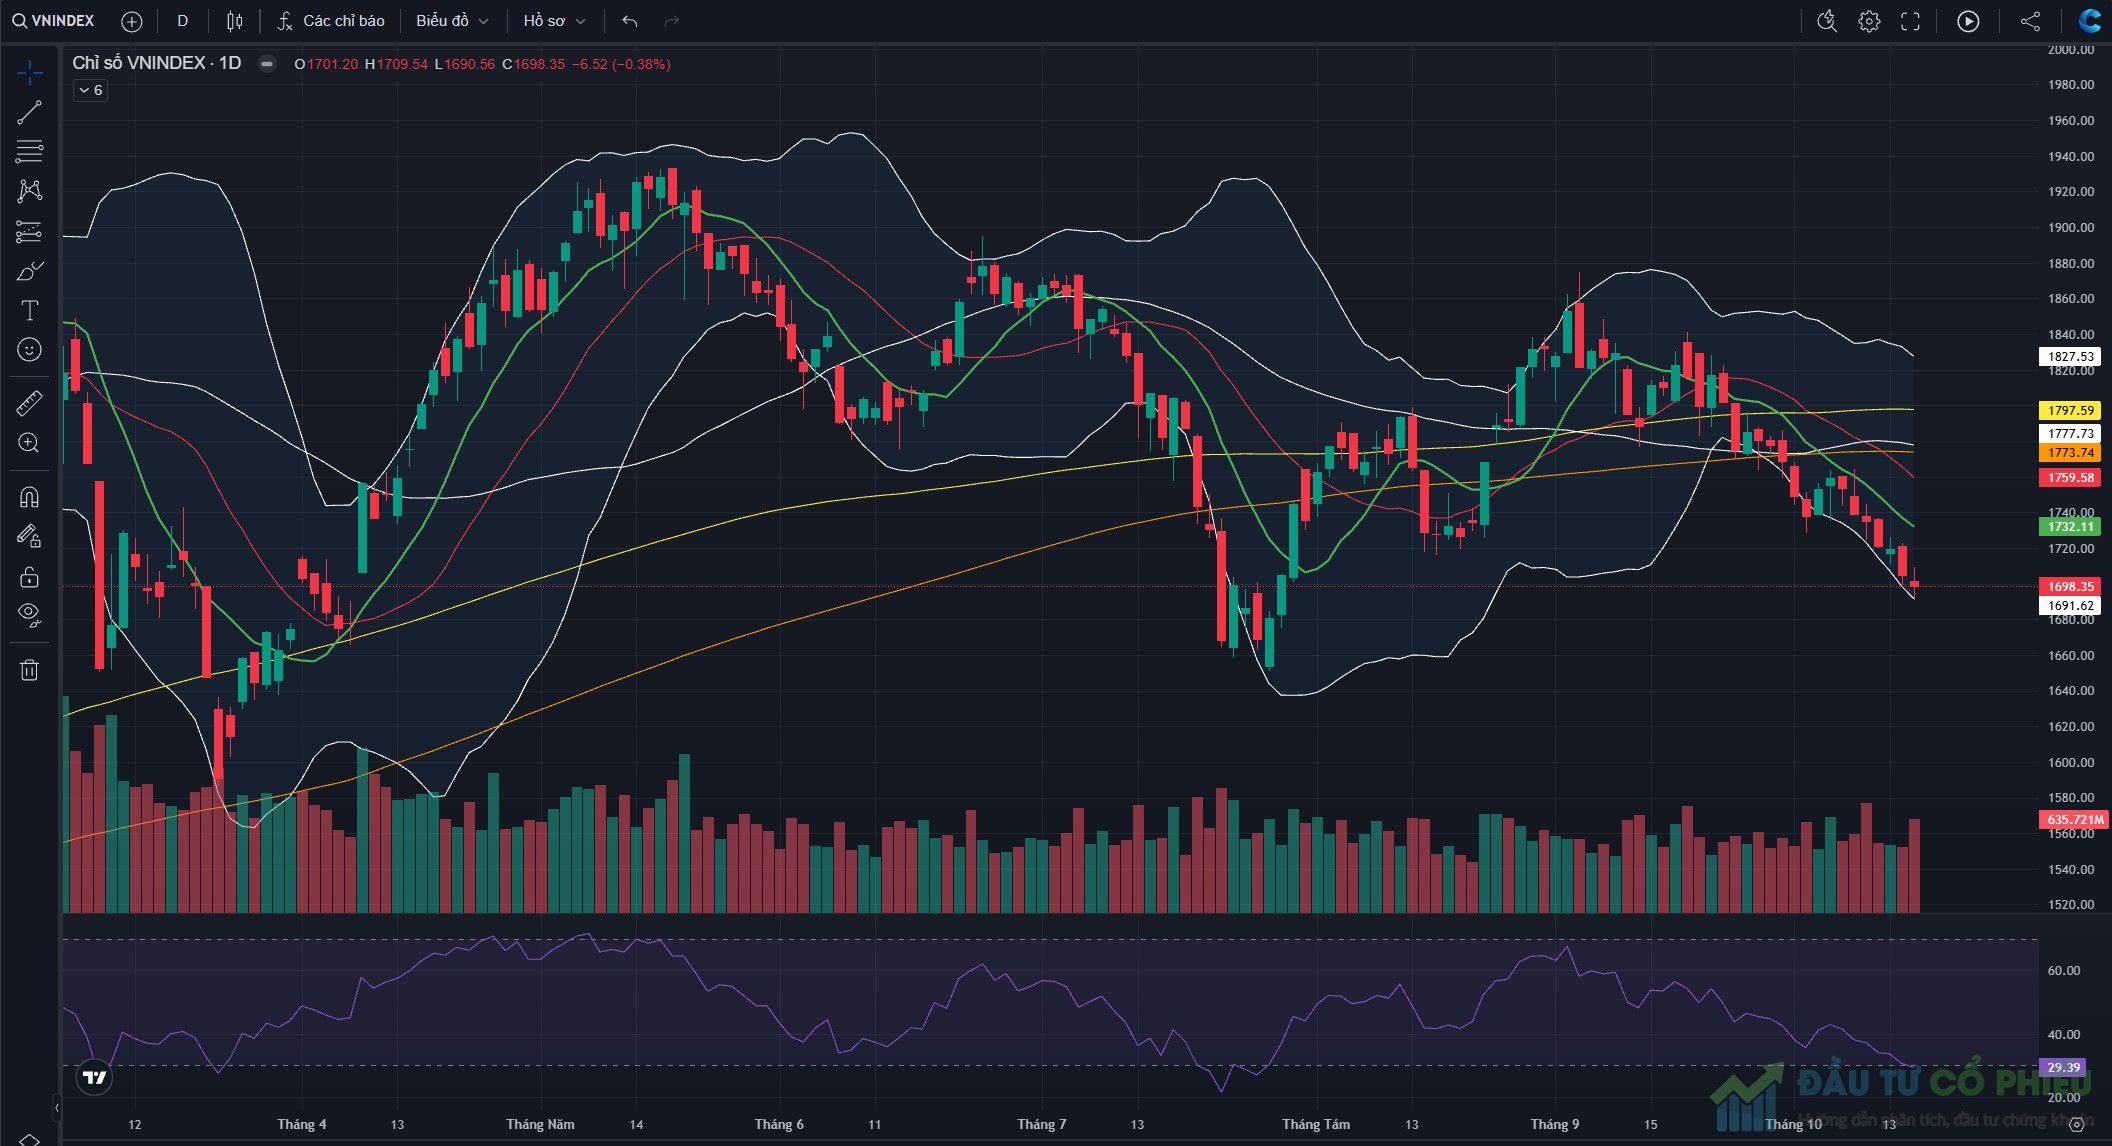The width and height of the screenshot is (2112, 1146).
Task: Click the 635.721M volume label
Action: click(2074, 819)
